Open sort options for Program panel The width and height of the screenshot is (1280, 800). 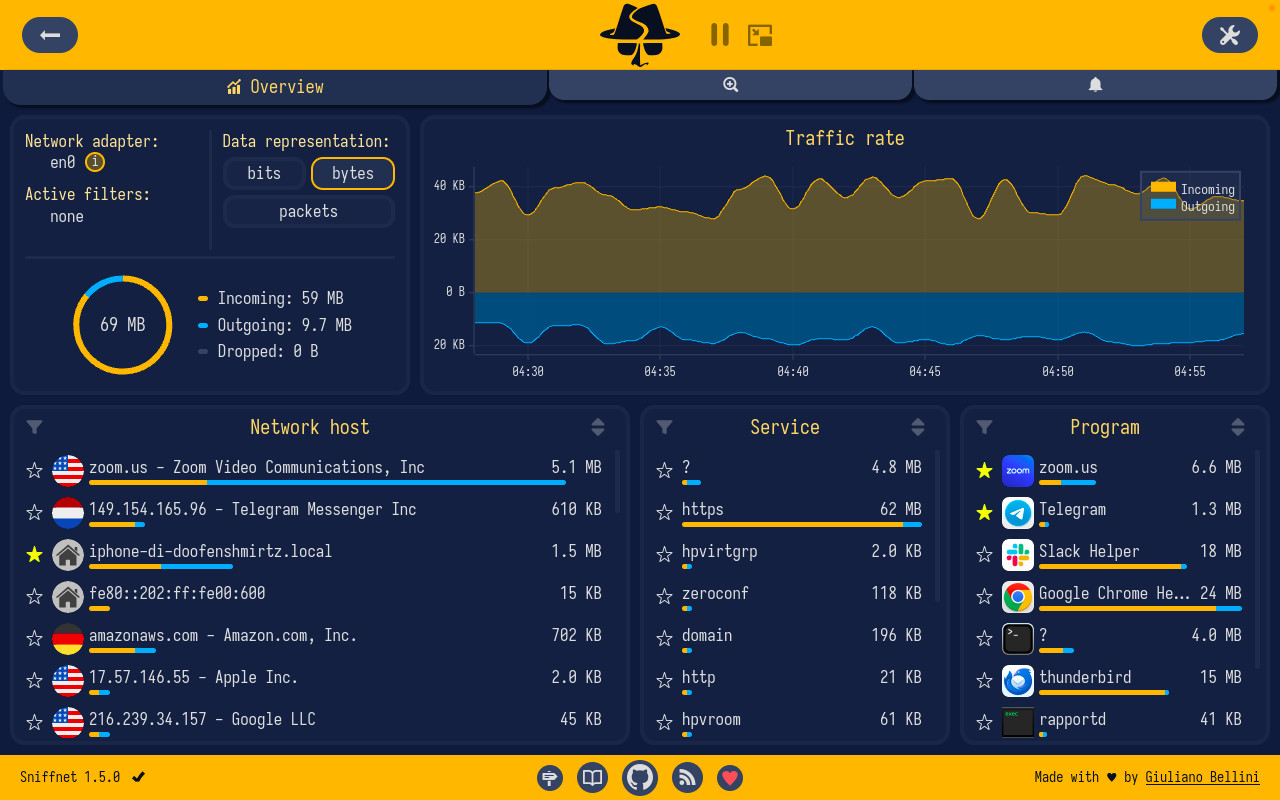(x=1237, y=427)
